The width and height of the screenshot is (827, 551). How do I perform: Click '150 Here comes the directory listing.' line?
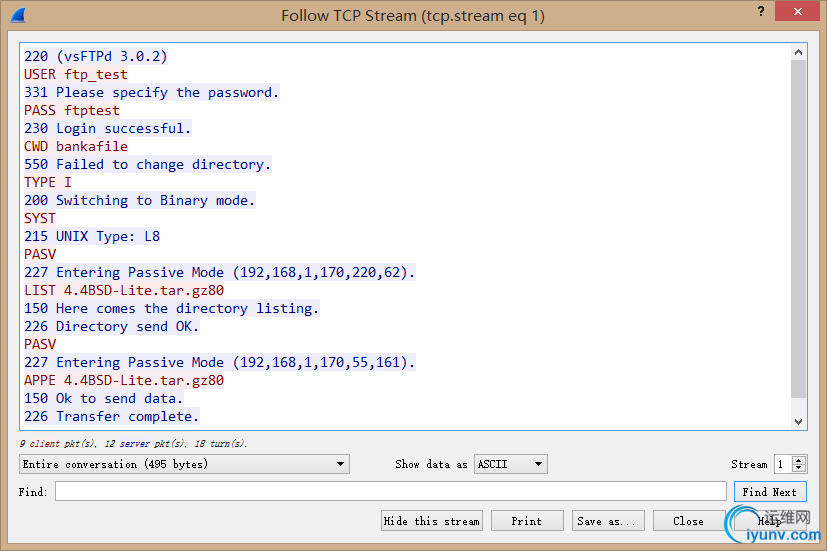pos(171,308)
